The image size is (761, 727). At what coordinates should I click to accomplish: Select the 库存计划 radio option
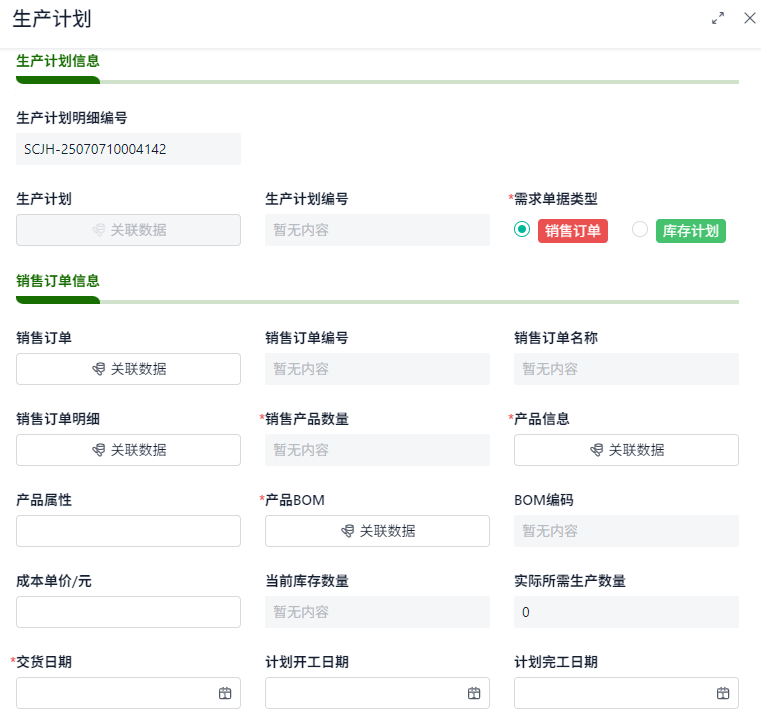640,230
